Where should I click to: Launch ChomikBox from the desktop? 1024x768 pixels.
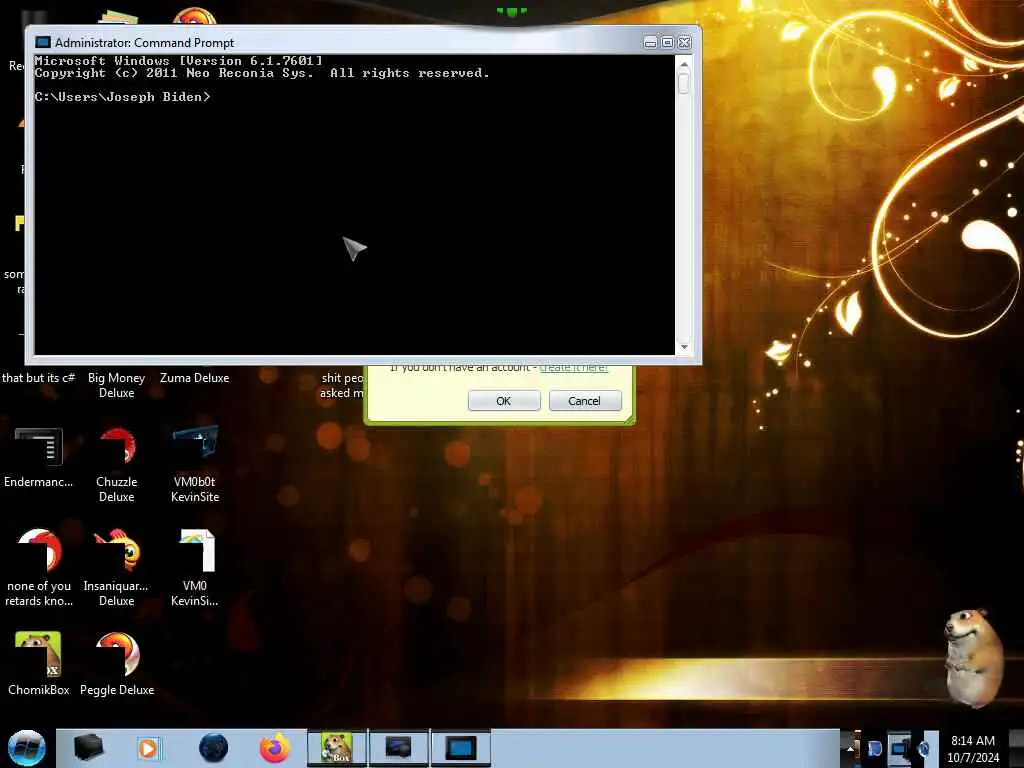(39, 664)
